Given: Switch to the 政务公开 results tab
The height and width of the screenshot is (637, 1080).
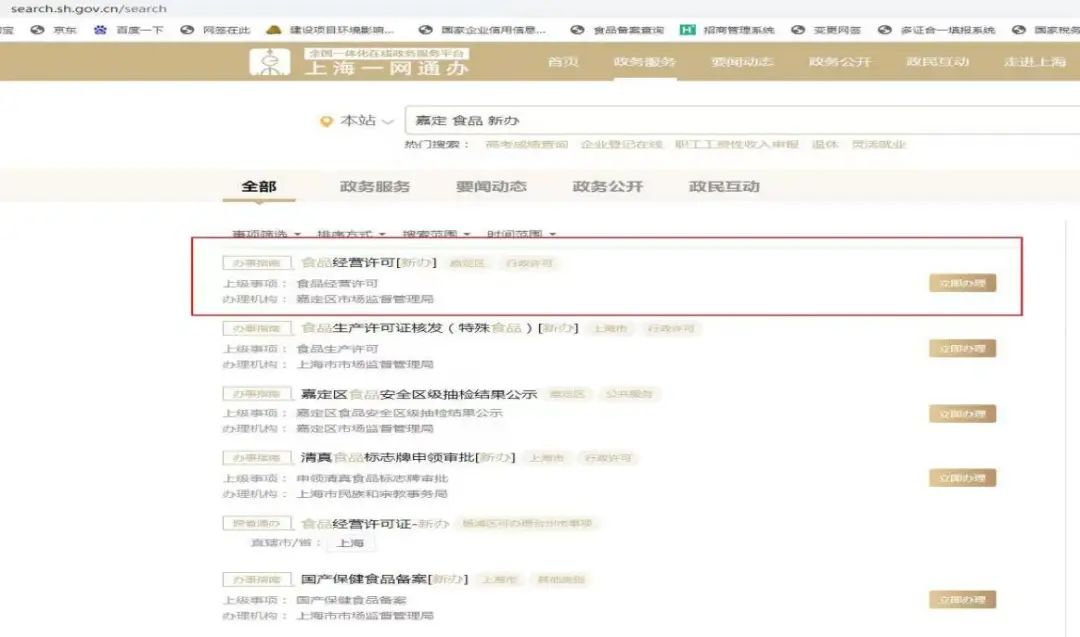Looking at the screenshot, I should point(607,187).
